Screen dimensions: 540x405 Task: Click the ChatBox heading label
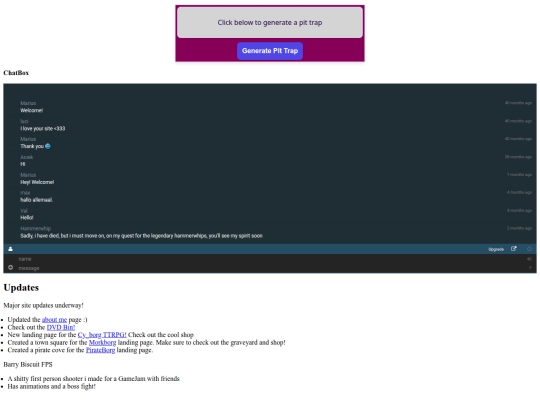pyautogui.click(x=16, y=73)
